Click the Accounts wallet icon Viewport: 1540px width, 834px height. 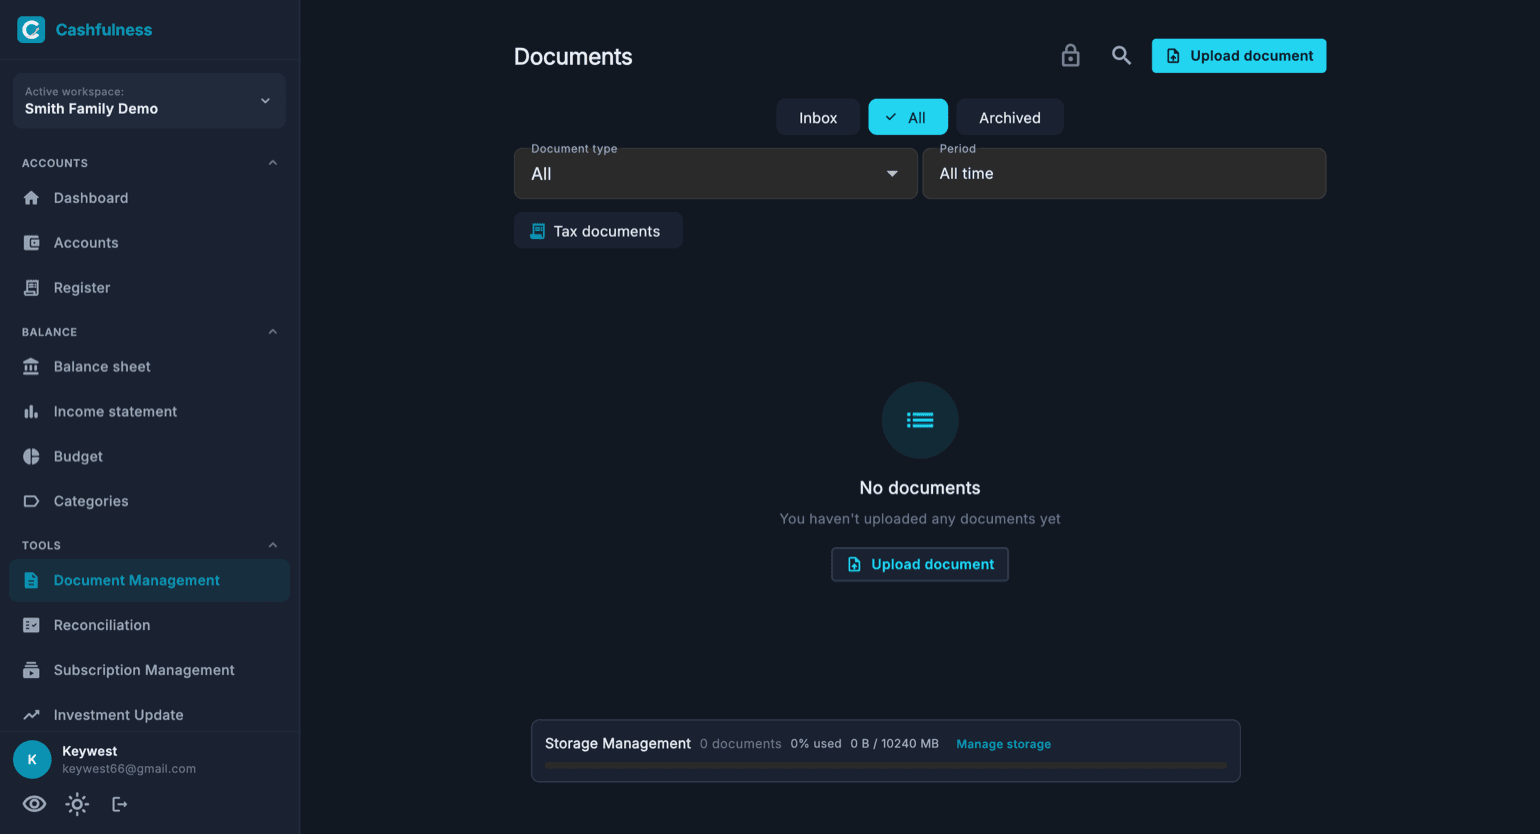31,243
